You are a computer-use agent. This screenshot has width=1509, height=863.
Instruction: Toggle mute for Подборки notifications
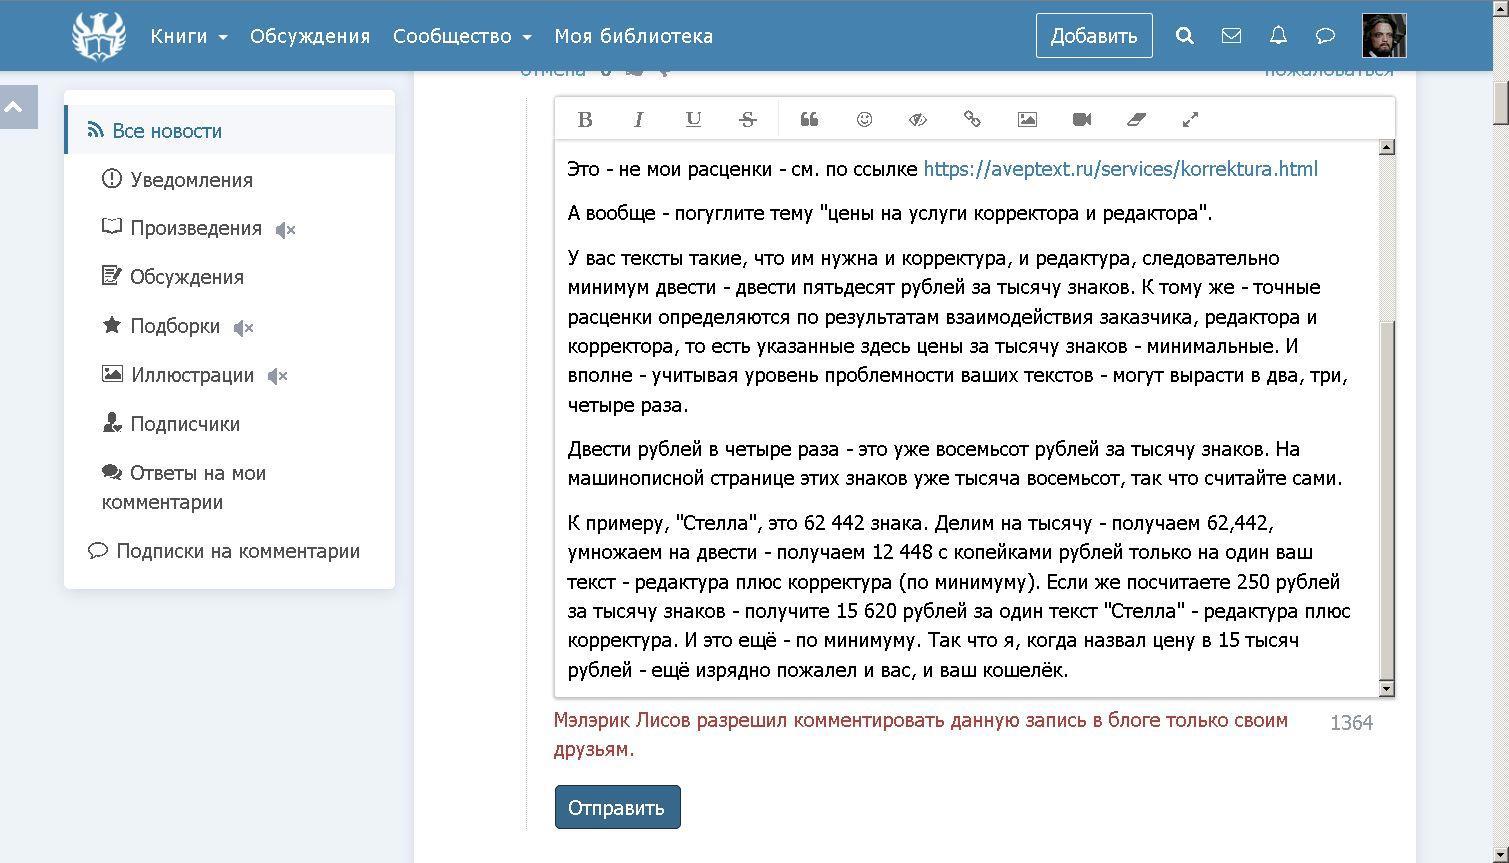point(243,328)
